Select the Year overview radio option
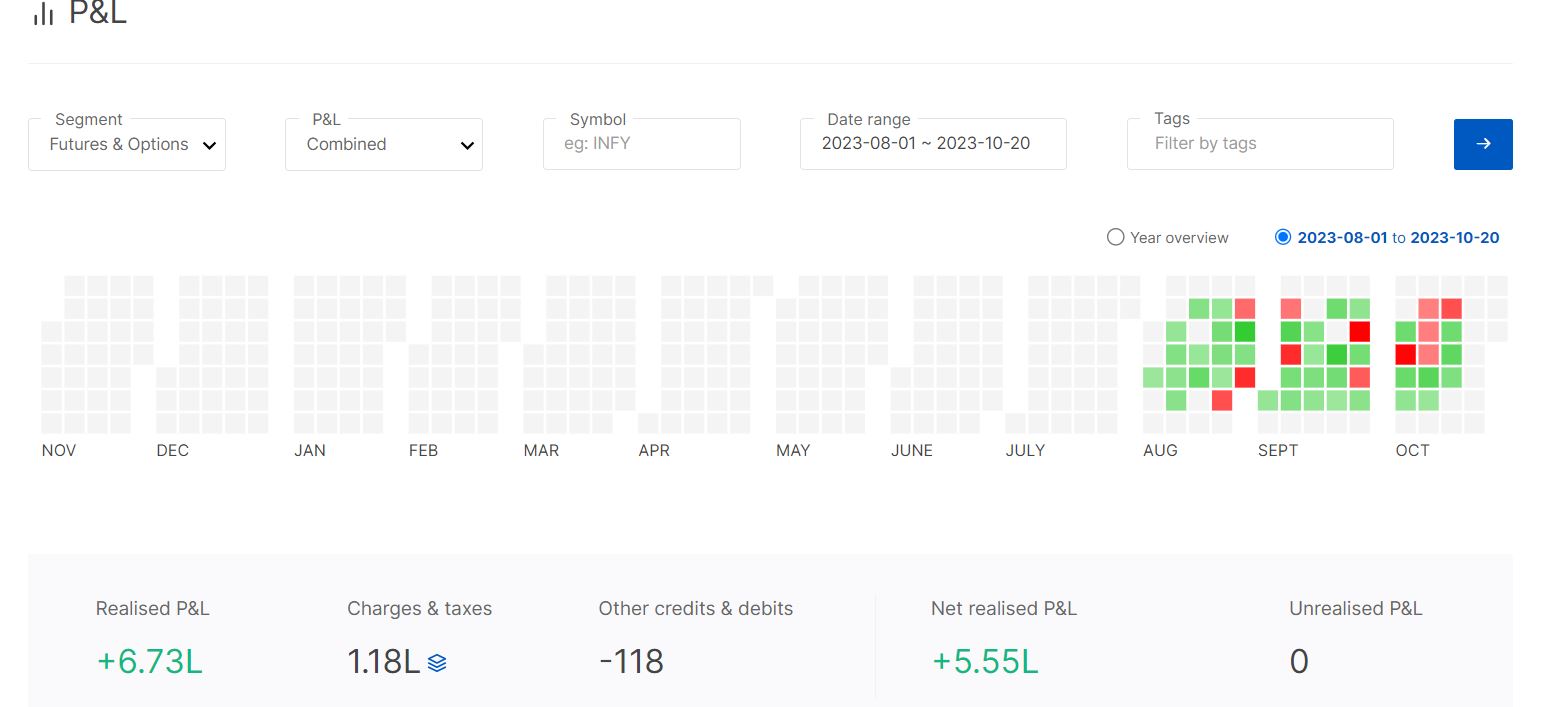The height and width of the screenshot is (707, 1558). pyautogui.click(x=1116, y=238)
